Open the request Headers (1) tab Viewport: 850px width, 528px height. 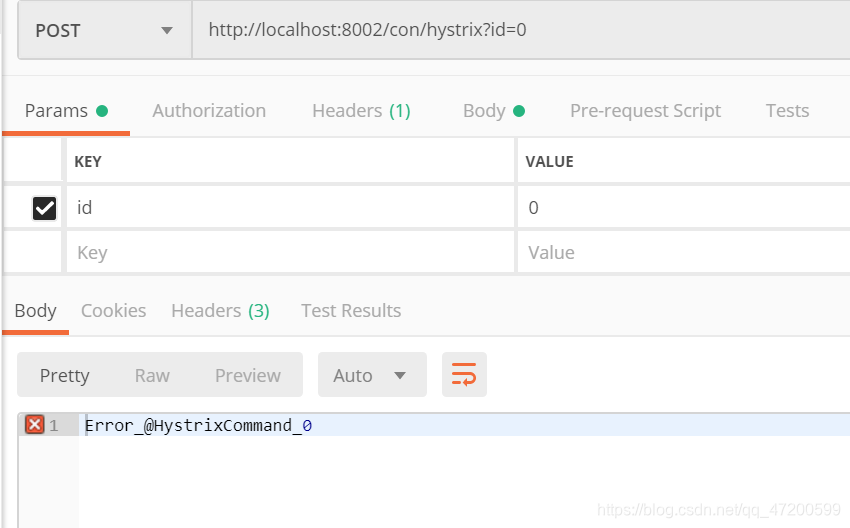point(362,111)
